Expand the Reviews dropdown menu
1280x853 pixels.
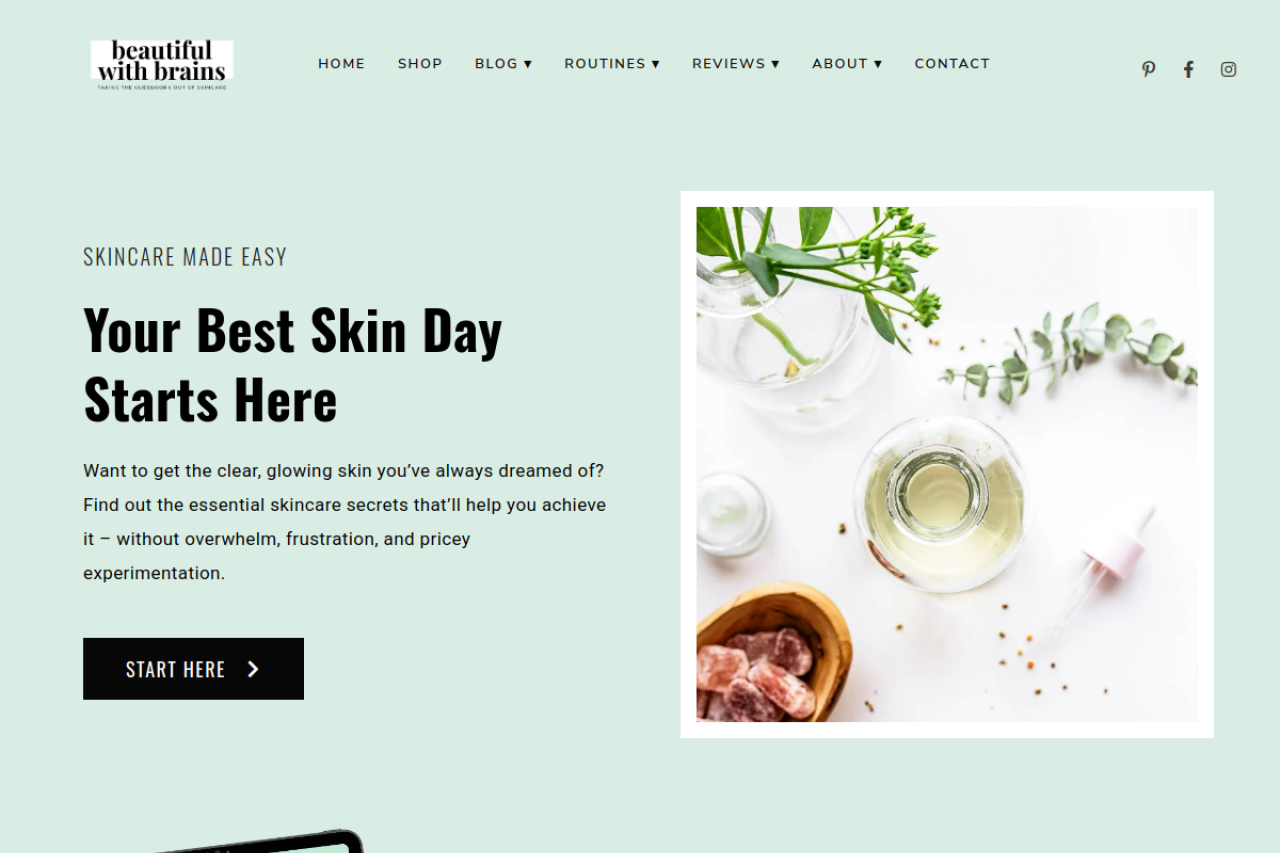[x=735, y=63]
